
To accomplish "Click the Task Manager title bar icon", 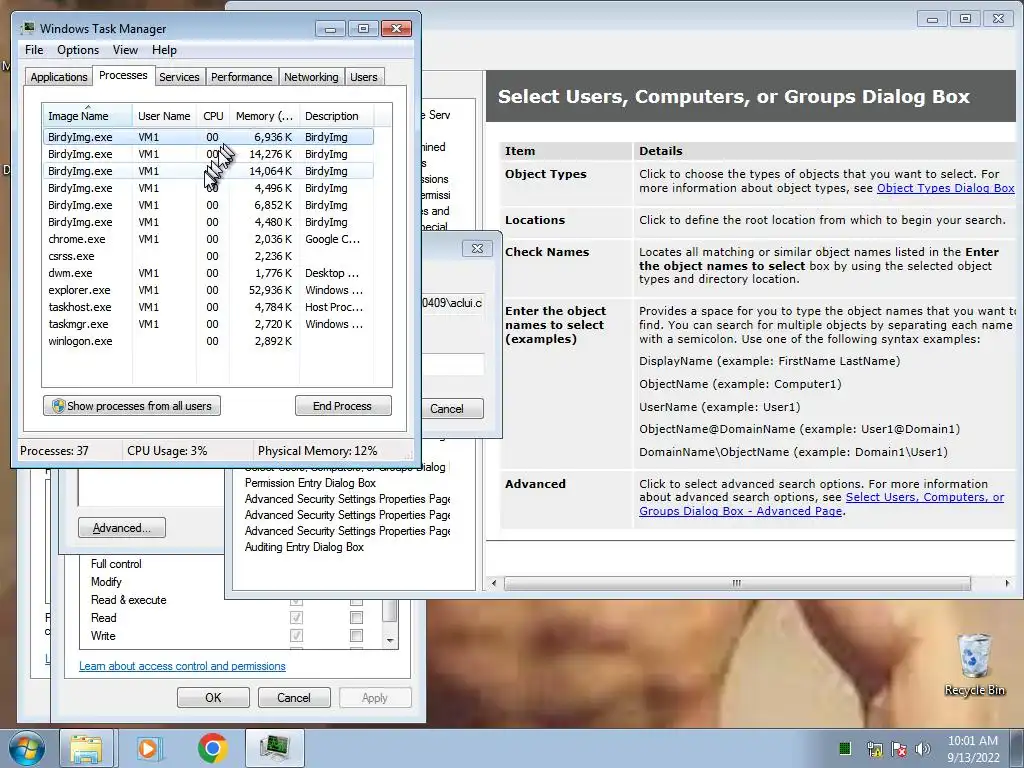I will coord(27,29).
